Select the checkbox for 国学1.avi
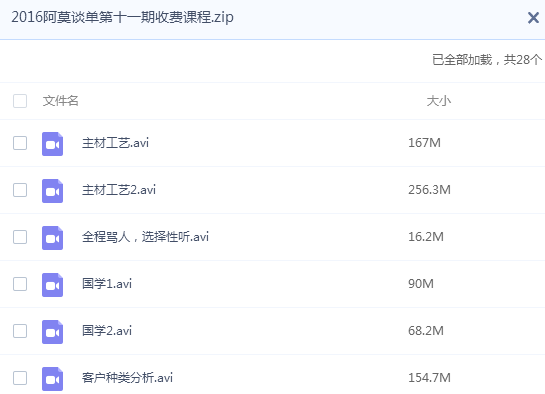 20,284
